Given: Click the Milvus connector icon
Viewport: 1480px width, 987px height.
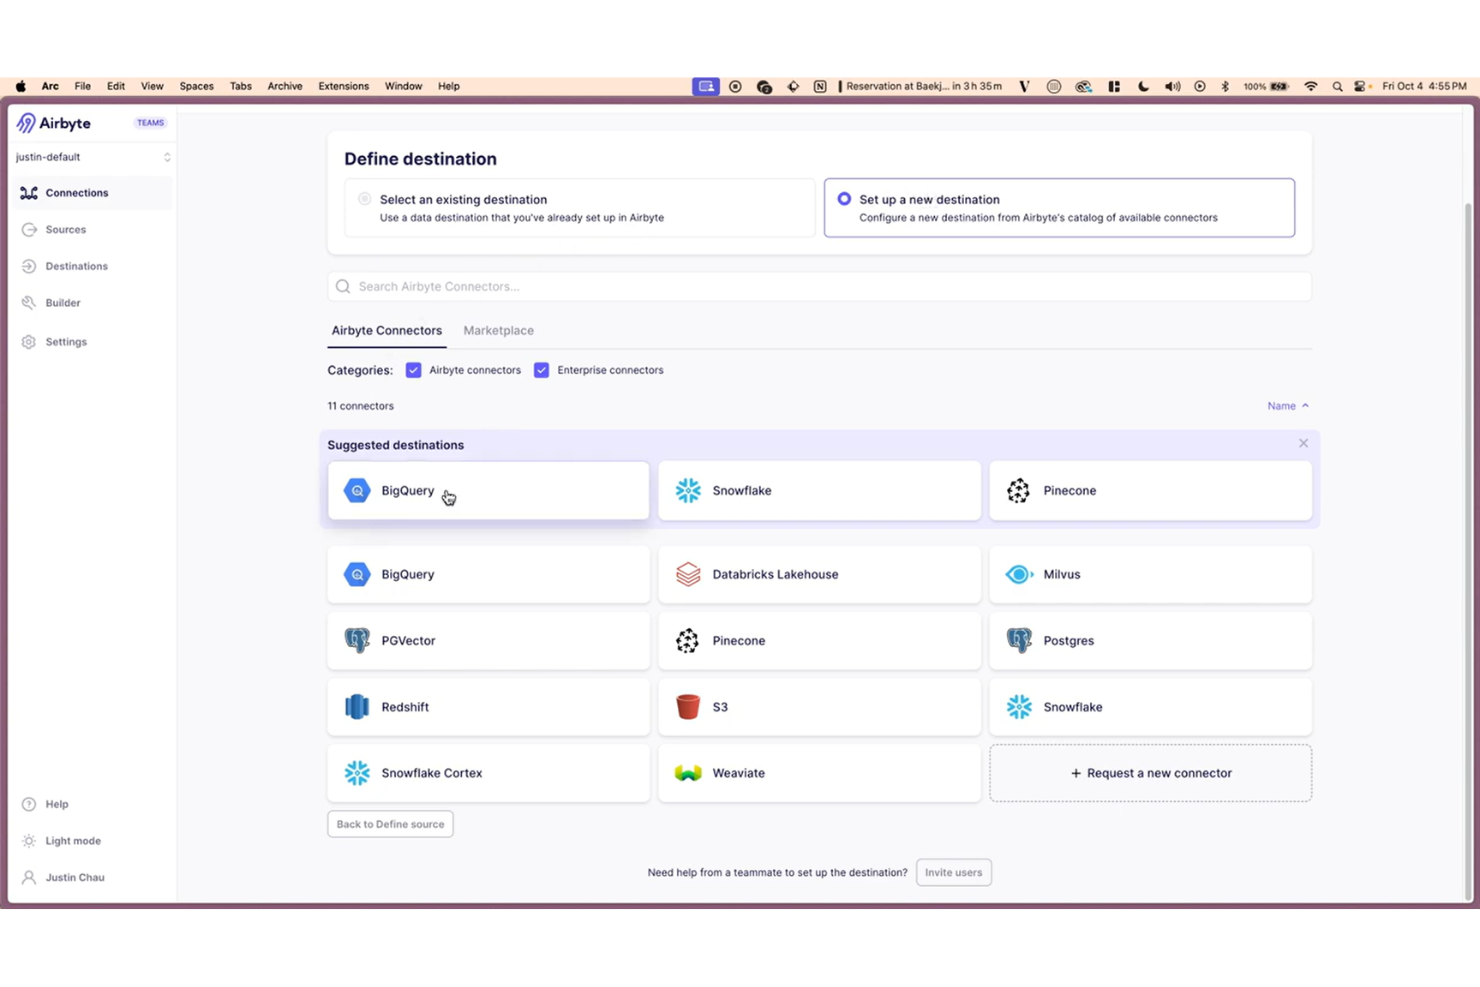Looking at the screenshot, I should 1019,574.
